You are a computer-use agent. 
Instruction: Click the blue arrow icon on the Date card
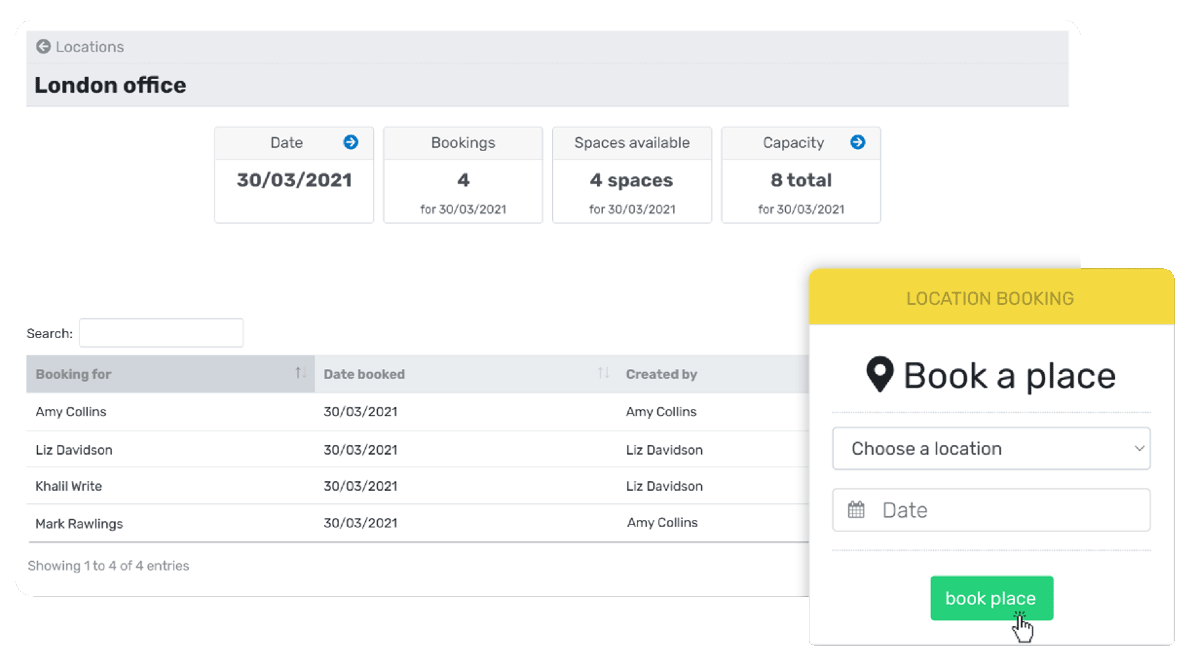pyautogui.click(x=349, y=142)
